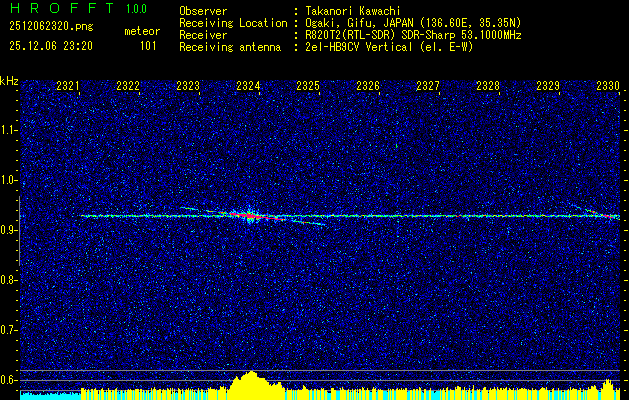The width and height of the screenshot is (629, 400).
Task: Click time marker 2325
Action: pyautogui.click(x=308, y=86)
